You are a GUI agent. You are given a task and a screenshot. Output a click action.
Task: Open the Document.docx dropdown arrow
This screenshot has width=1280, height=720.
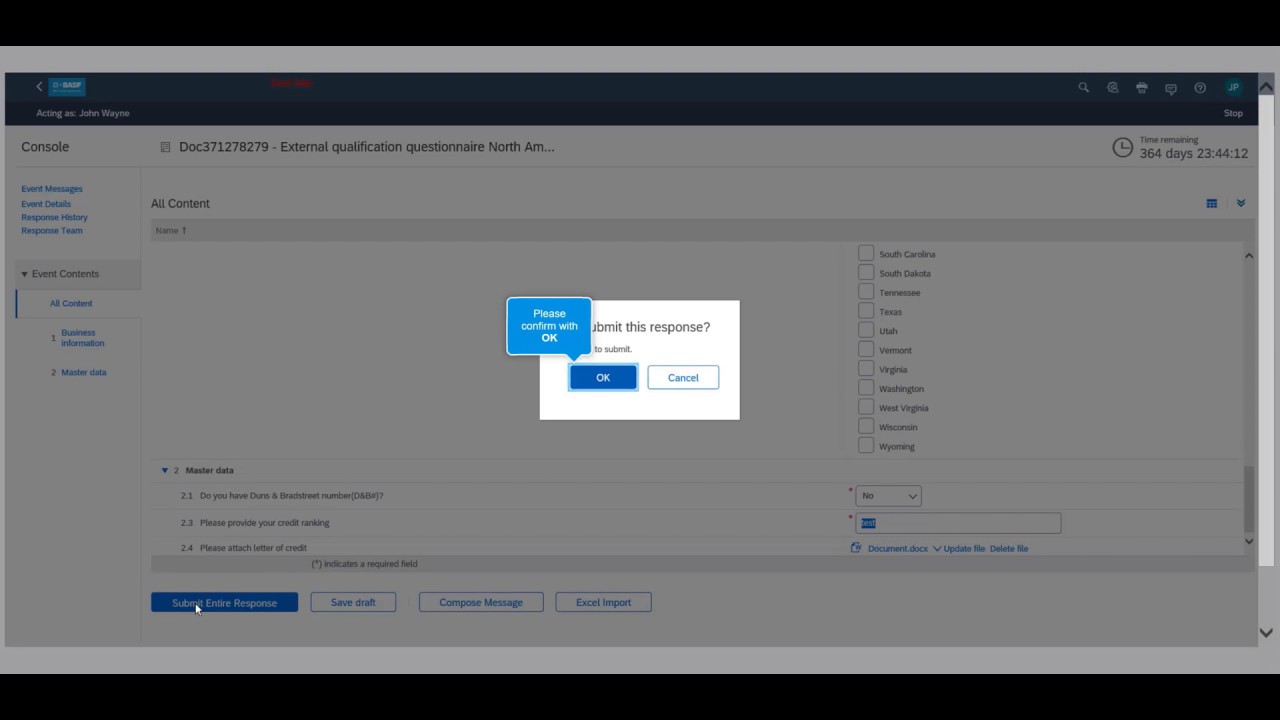point(937,548)
